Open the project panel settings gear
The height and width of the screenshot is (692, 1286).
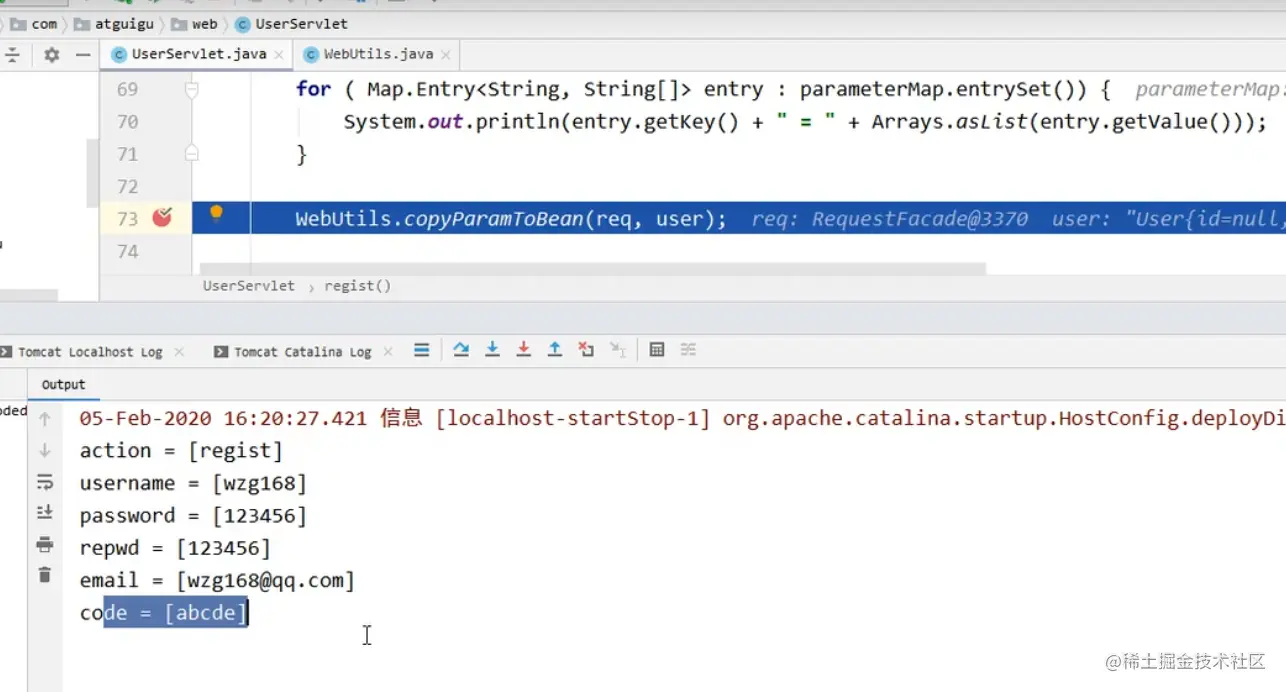52,55
